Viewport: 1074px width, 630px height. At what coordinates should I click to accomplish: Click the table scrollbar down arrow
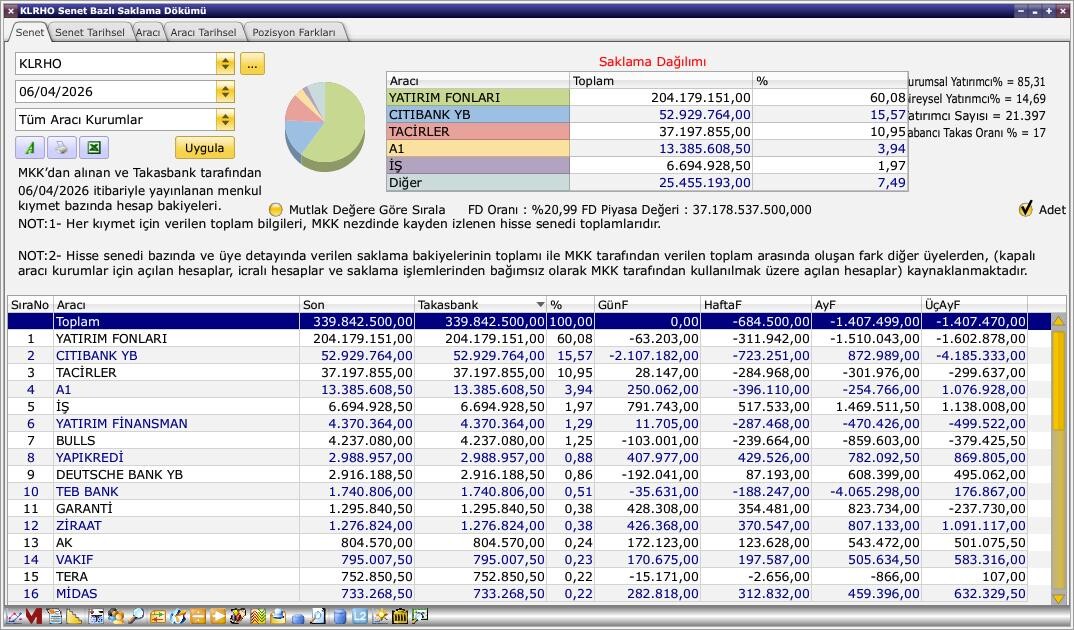[x=1058, y=598]
